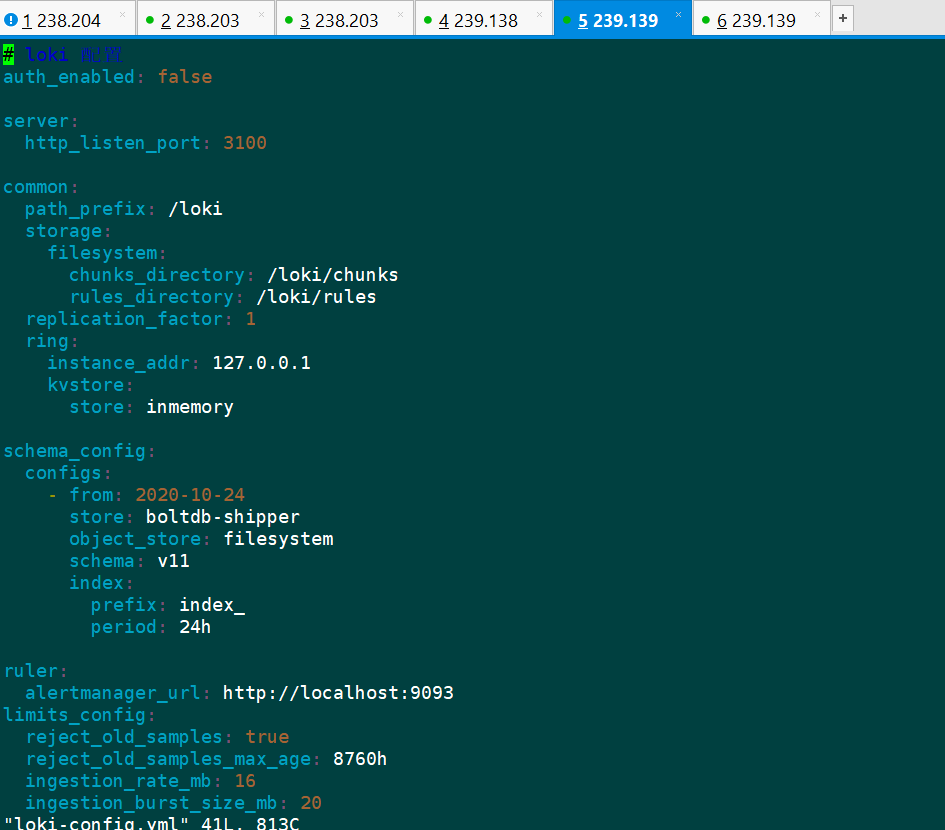Click the burst size value '20'
The image size is (945, 830).
311,803
